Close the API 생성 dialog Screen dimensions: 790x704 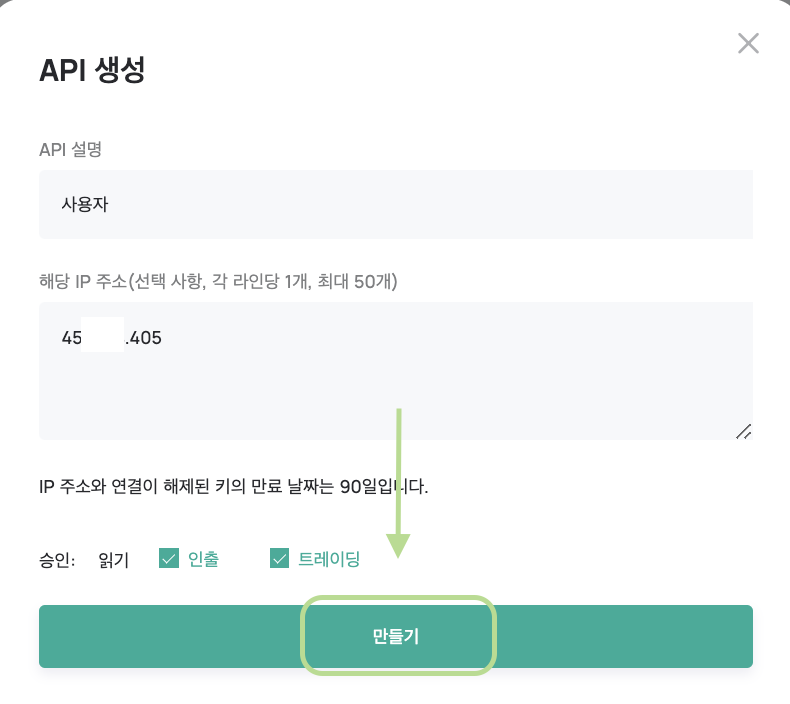click(748, 43)
